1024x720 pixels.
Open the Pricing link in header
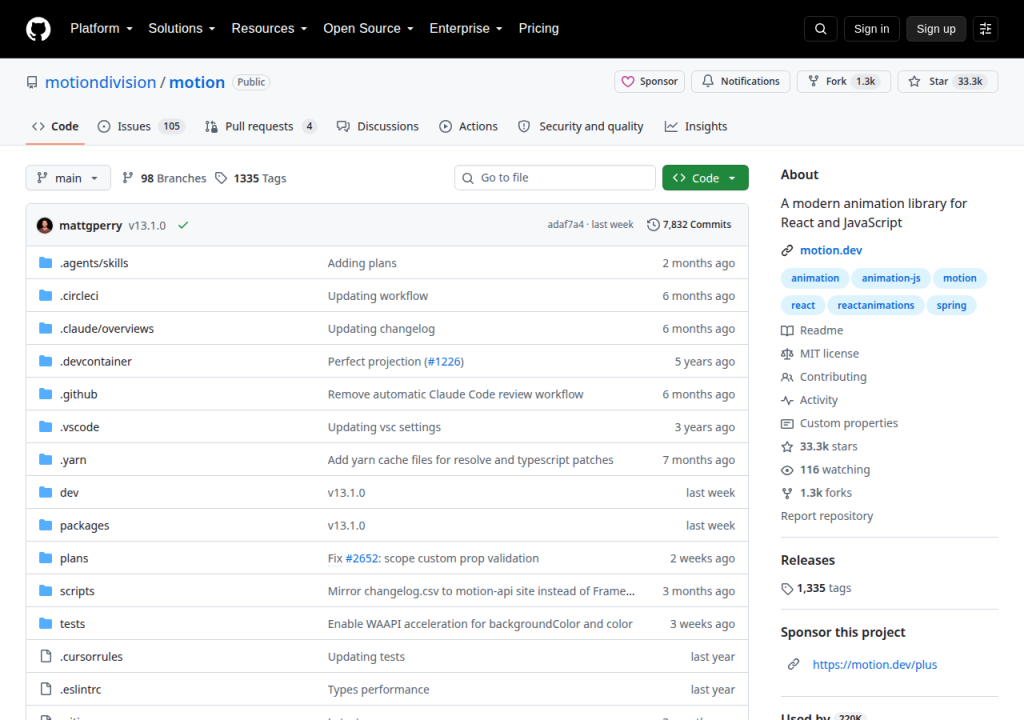pyautogui.click(x=539, y=29)
